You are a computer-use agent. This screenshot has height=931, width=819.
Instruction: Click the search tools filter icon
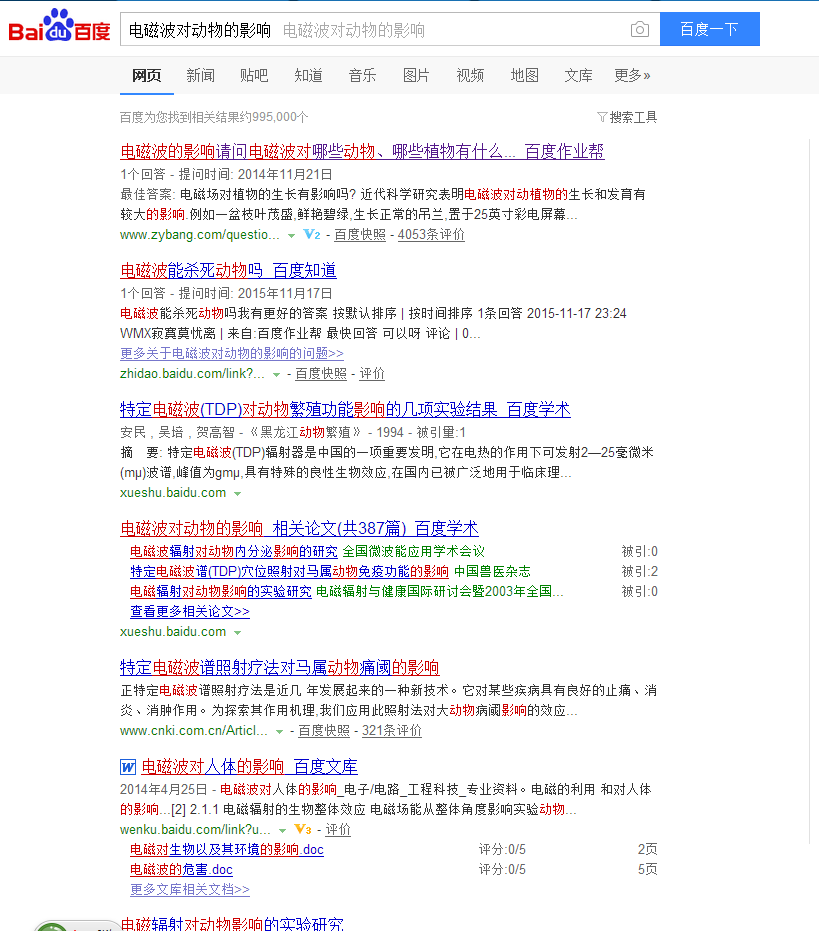602,117
